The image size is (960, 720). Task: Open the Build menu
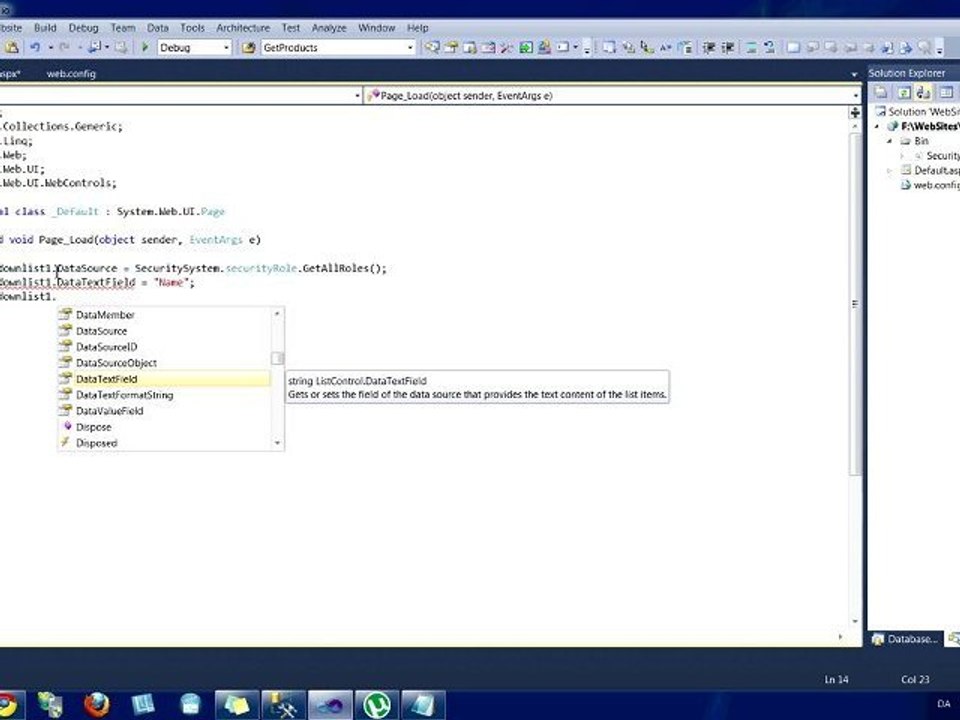coord(45,28)
